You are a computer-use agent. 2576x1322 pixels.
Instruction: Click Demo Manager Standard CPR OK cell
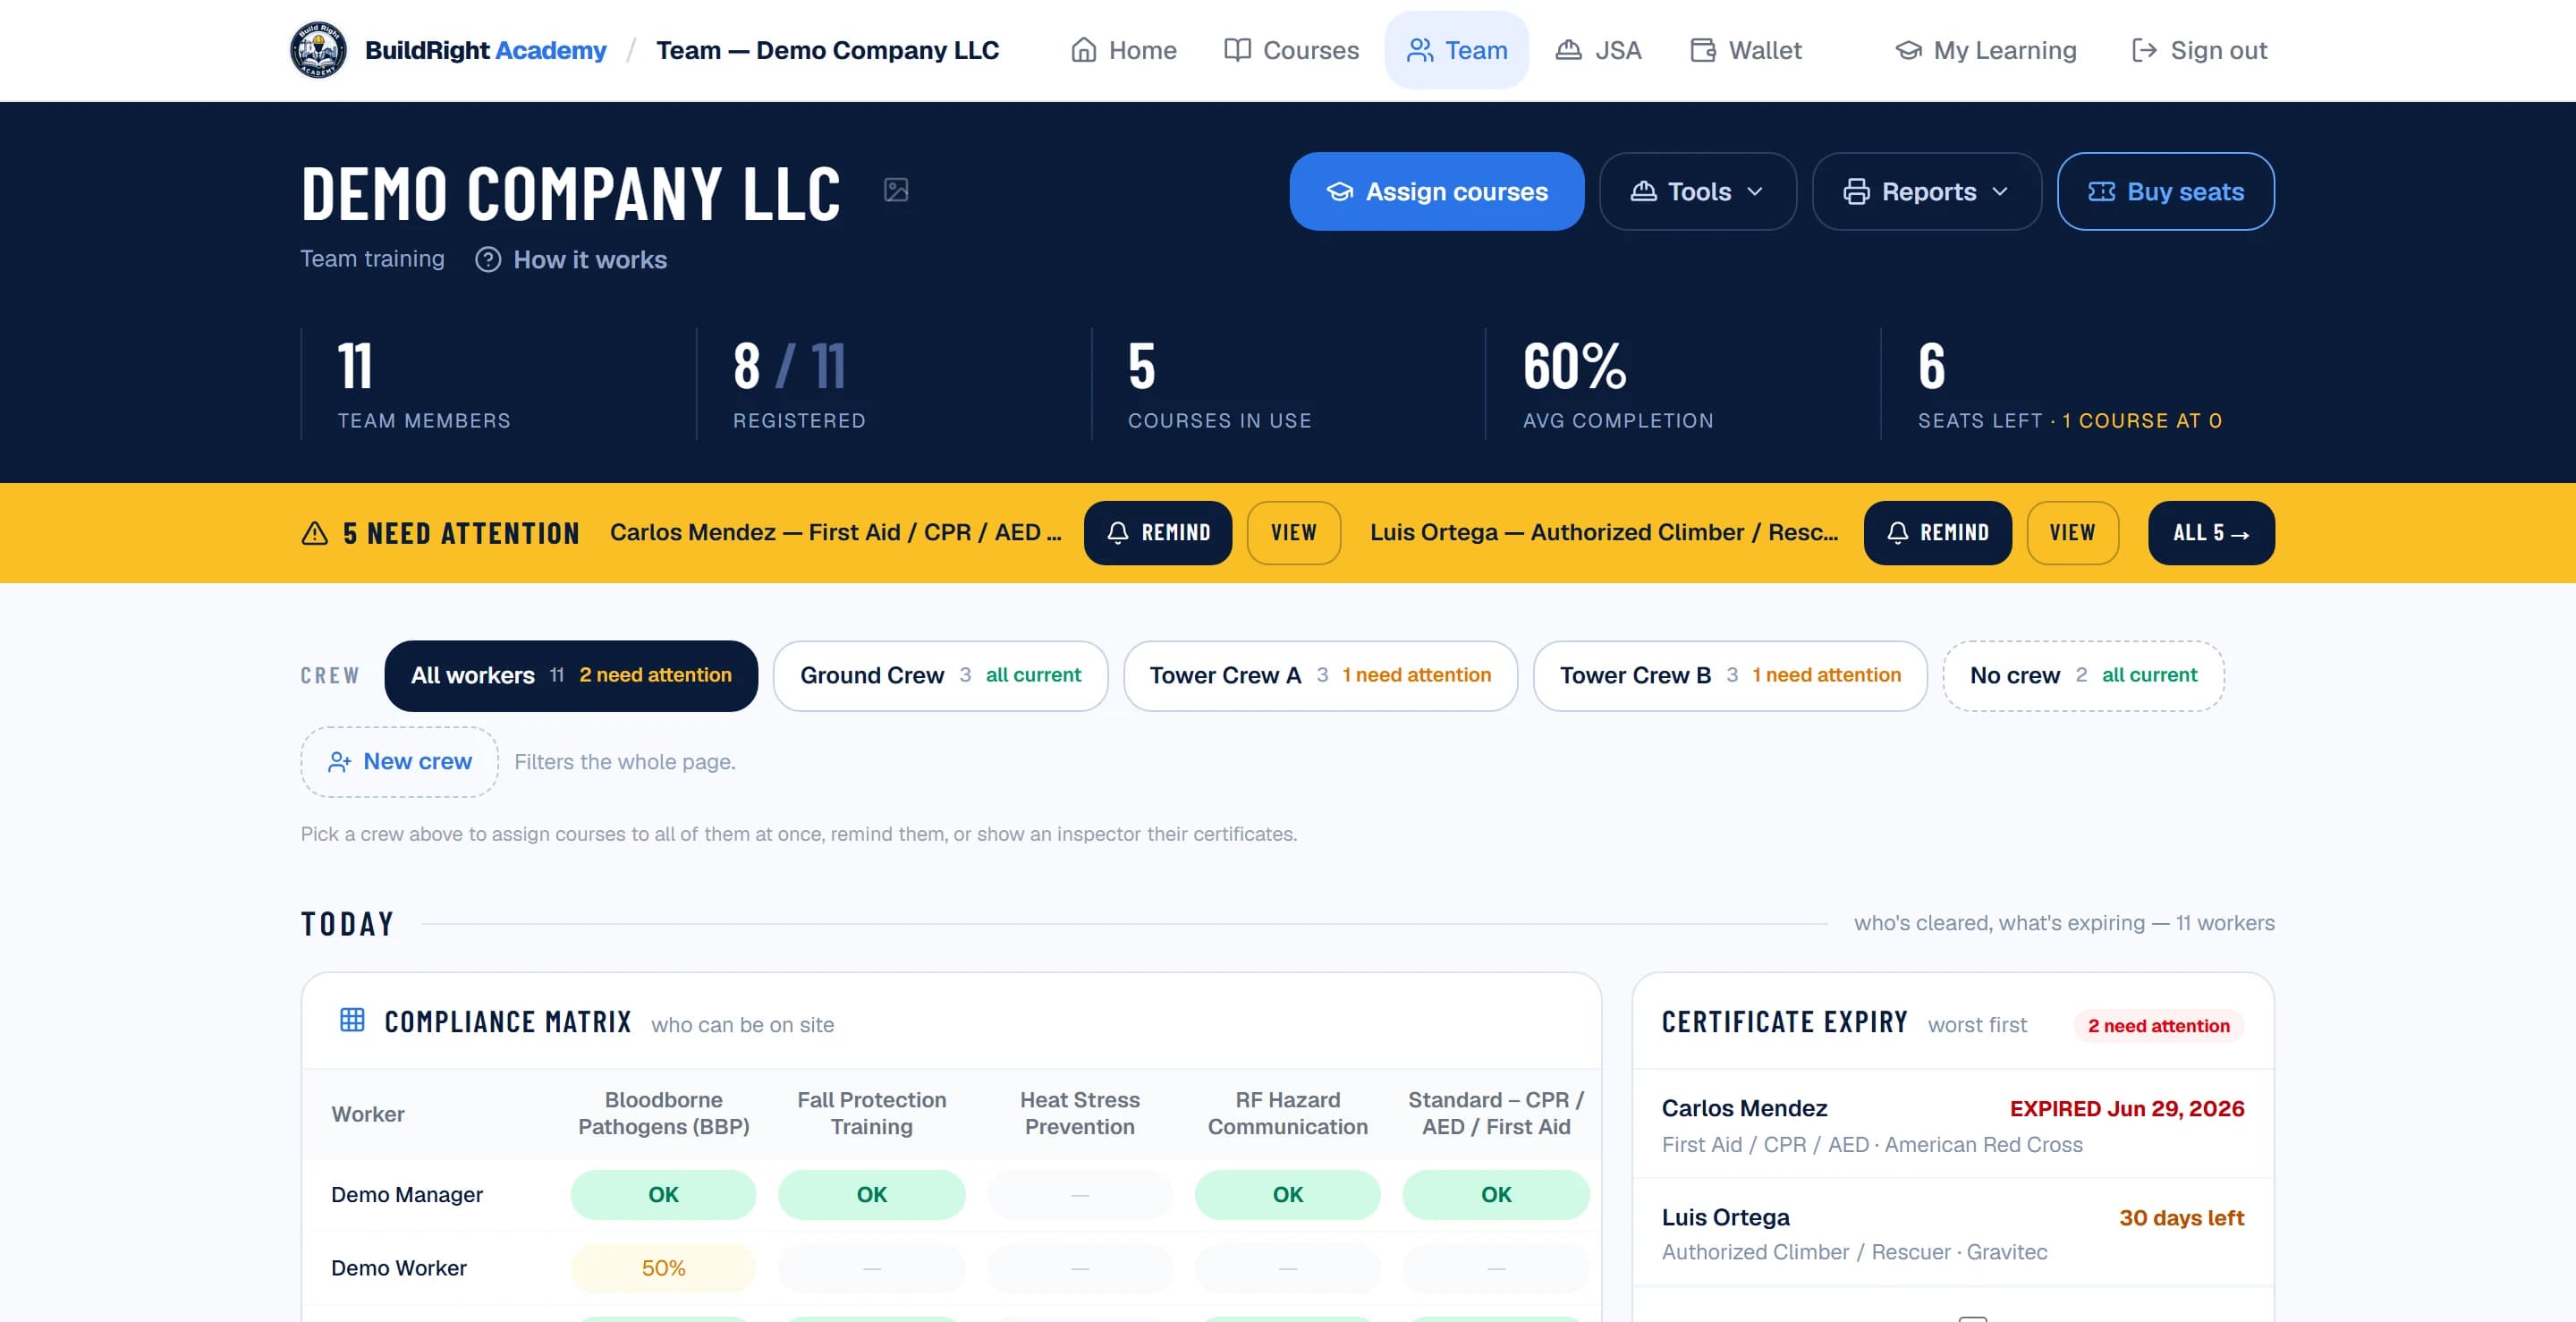[1495, 1195]
